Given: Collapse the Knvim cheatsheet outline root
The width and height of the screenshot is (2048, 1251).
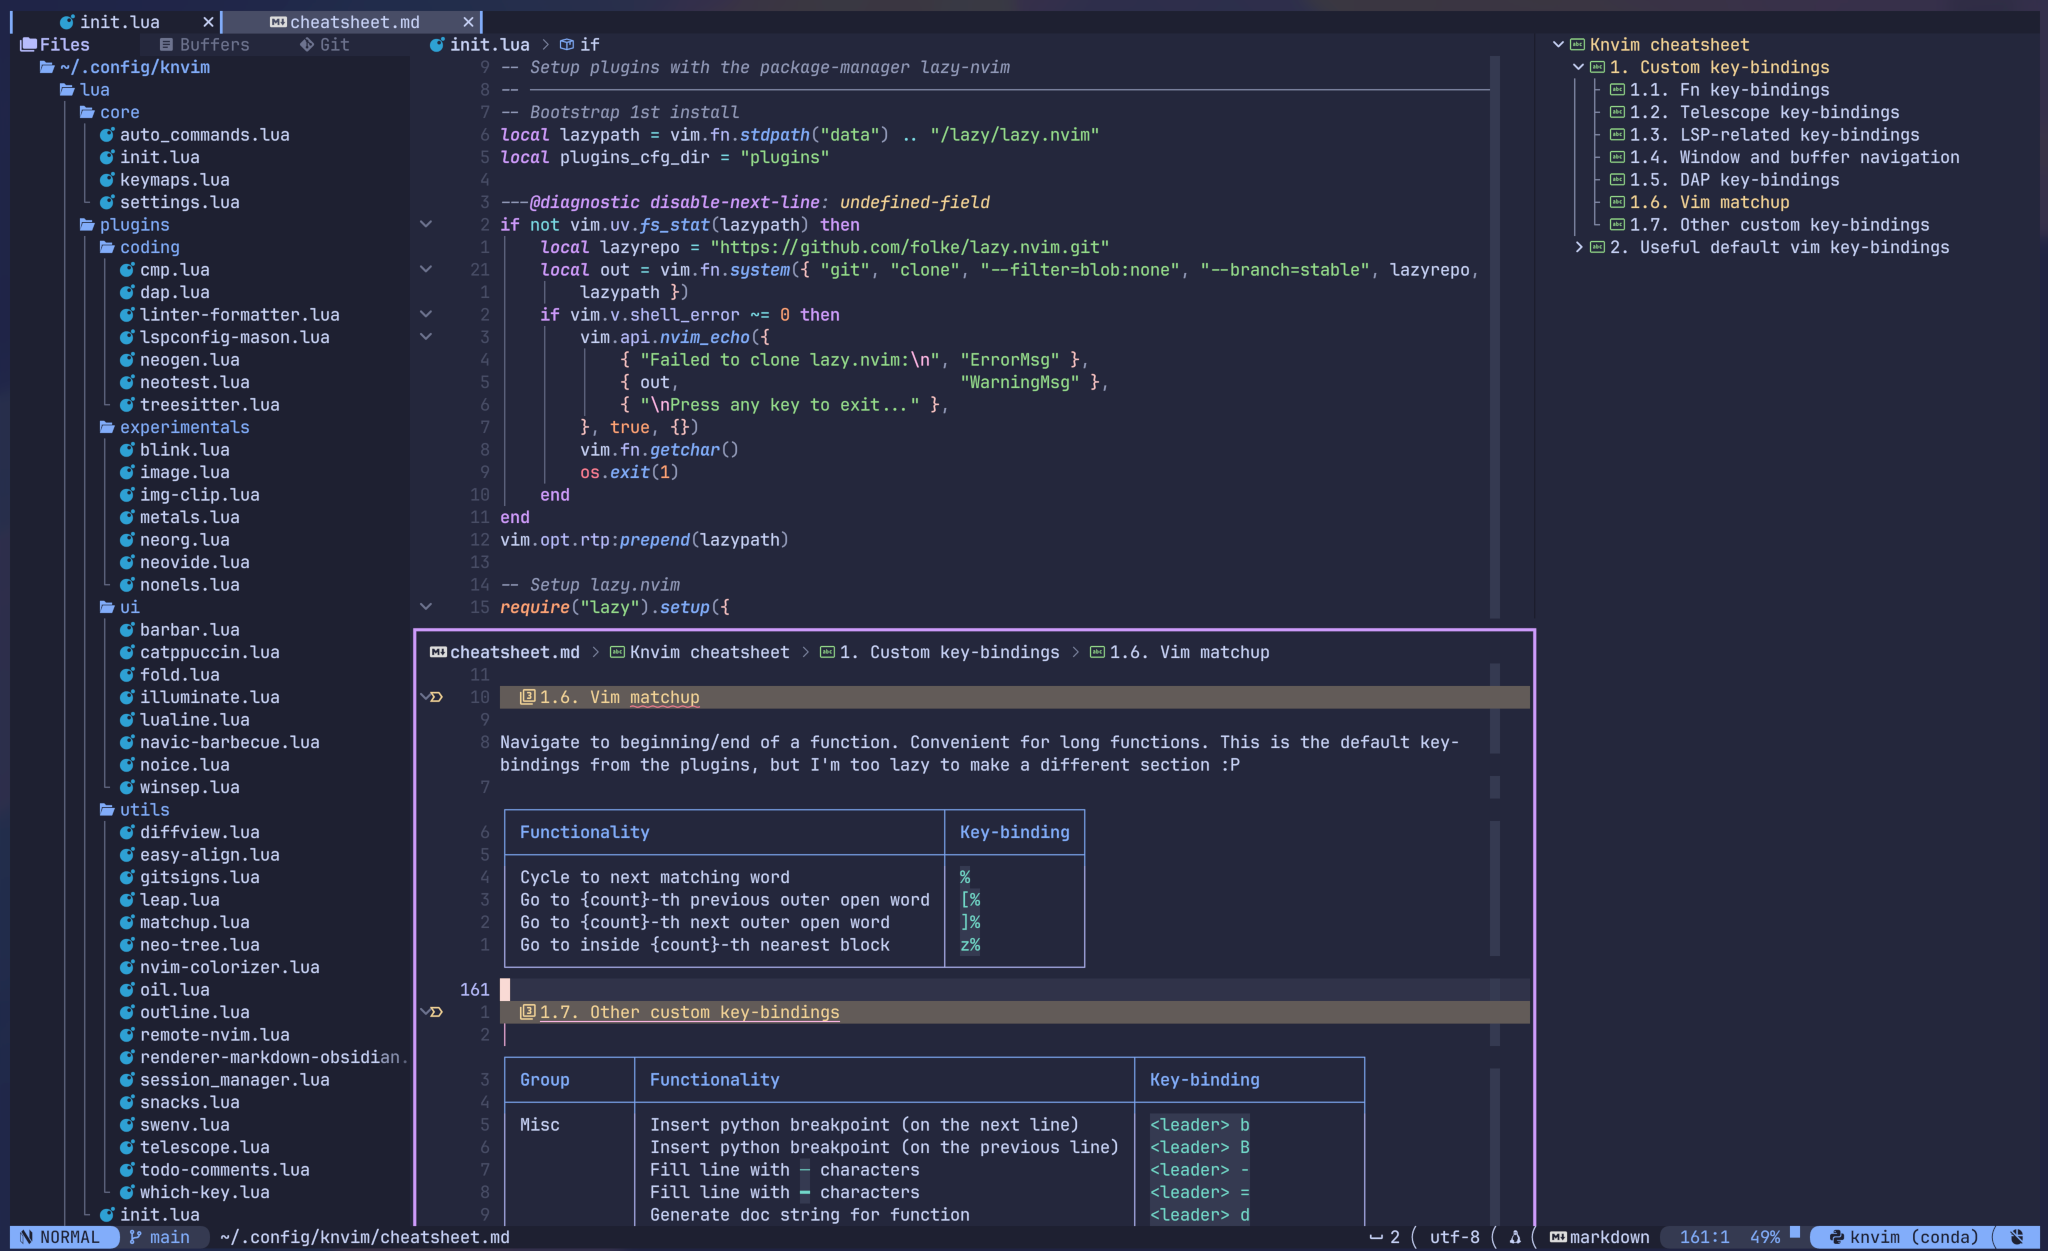Looking at the screenshot, I should [x=1558, y=44].
